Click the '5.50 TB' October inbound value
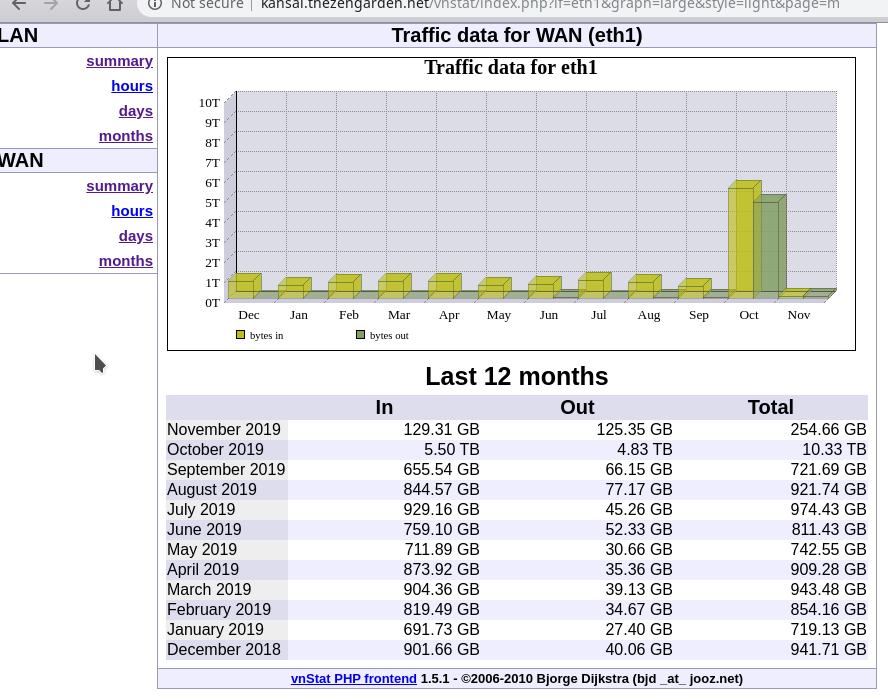 452,449
